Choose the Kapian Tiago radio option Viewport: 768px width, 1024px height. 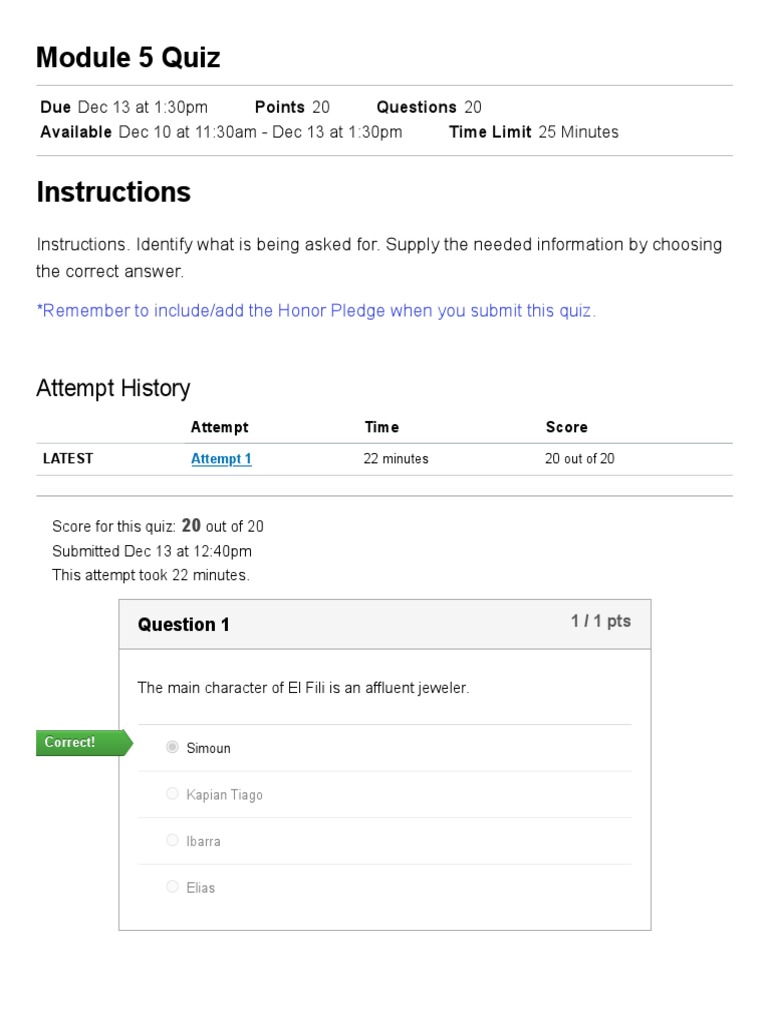pos(173,794)
